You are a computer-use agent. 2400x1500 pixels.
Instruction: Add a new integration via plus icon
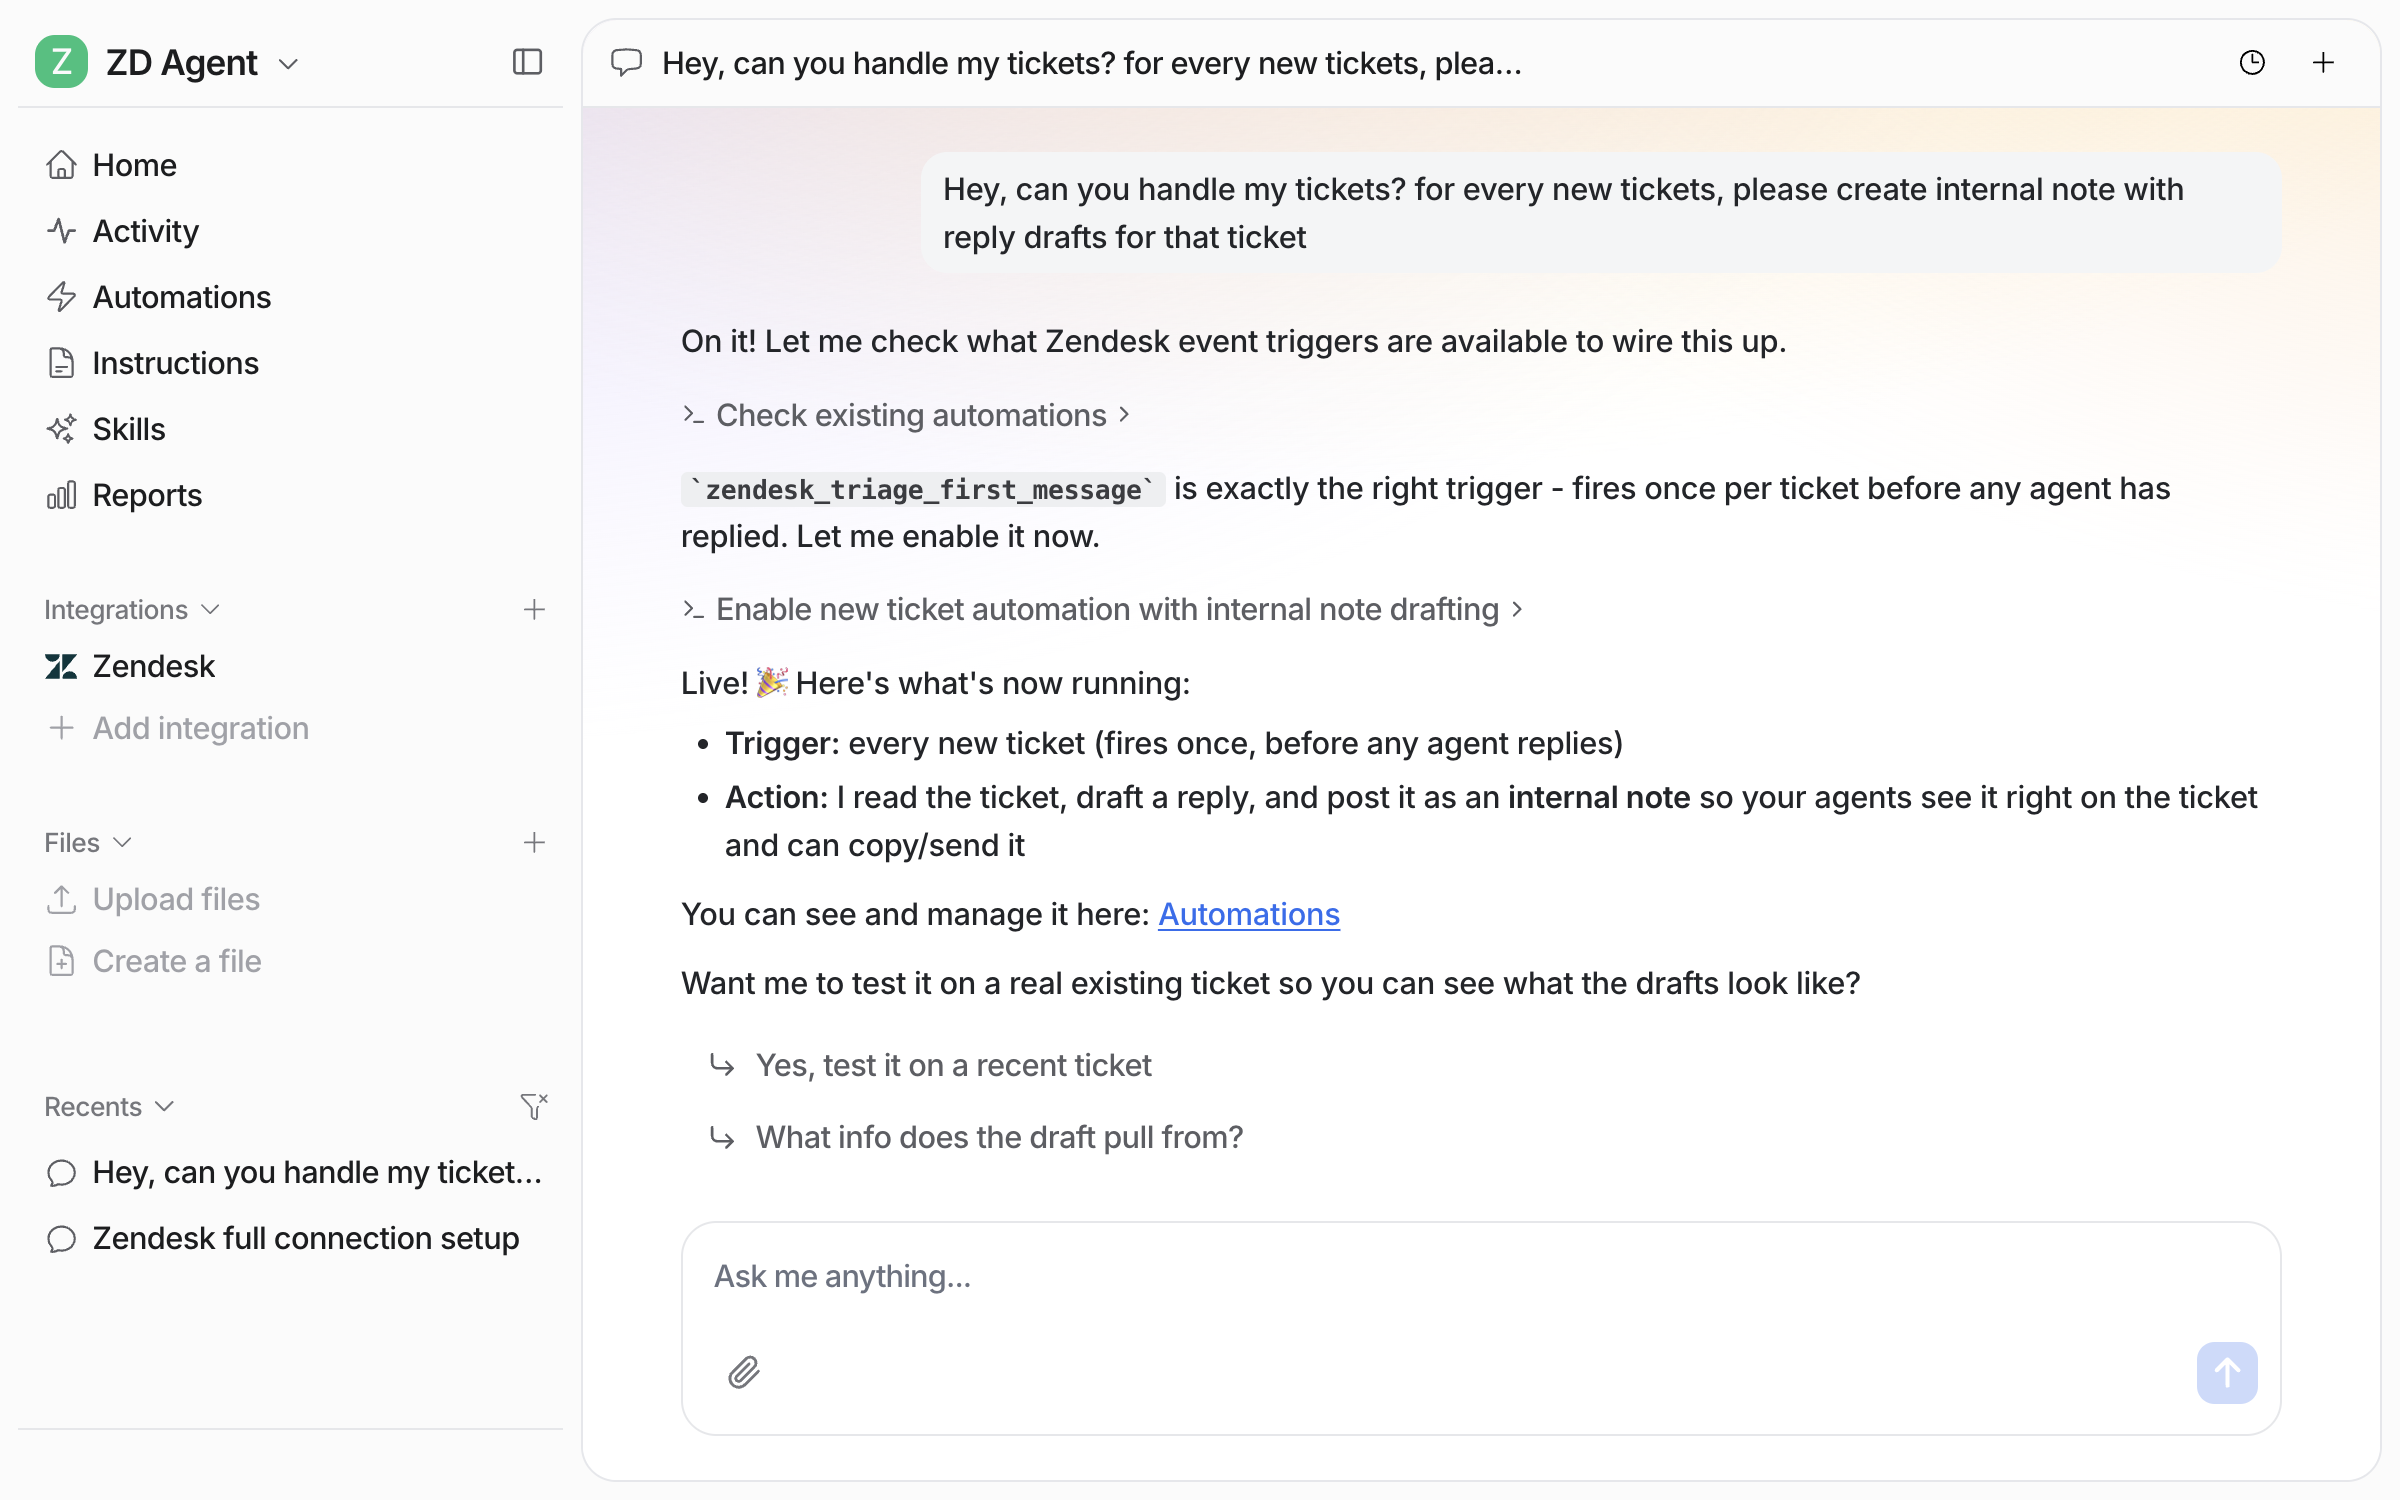click(x=534, y=609)
